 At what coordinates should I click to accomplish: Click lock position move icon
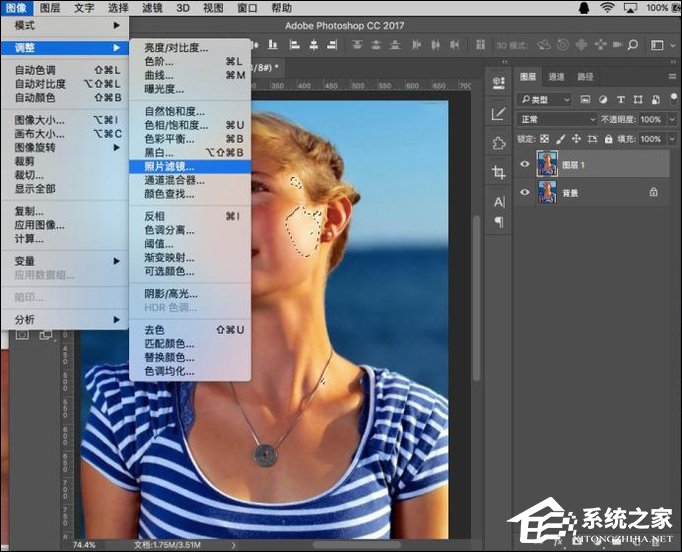point(574,139)
